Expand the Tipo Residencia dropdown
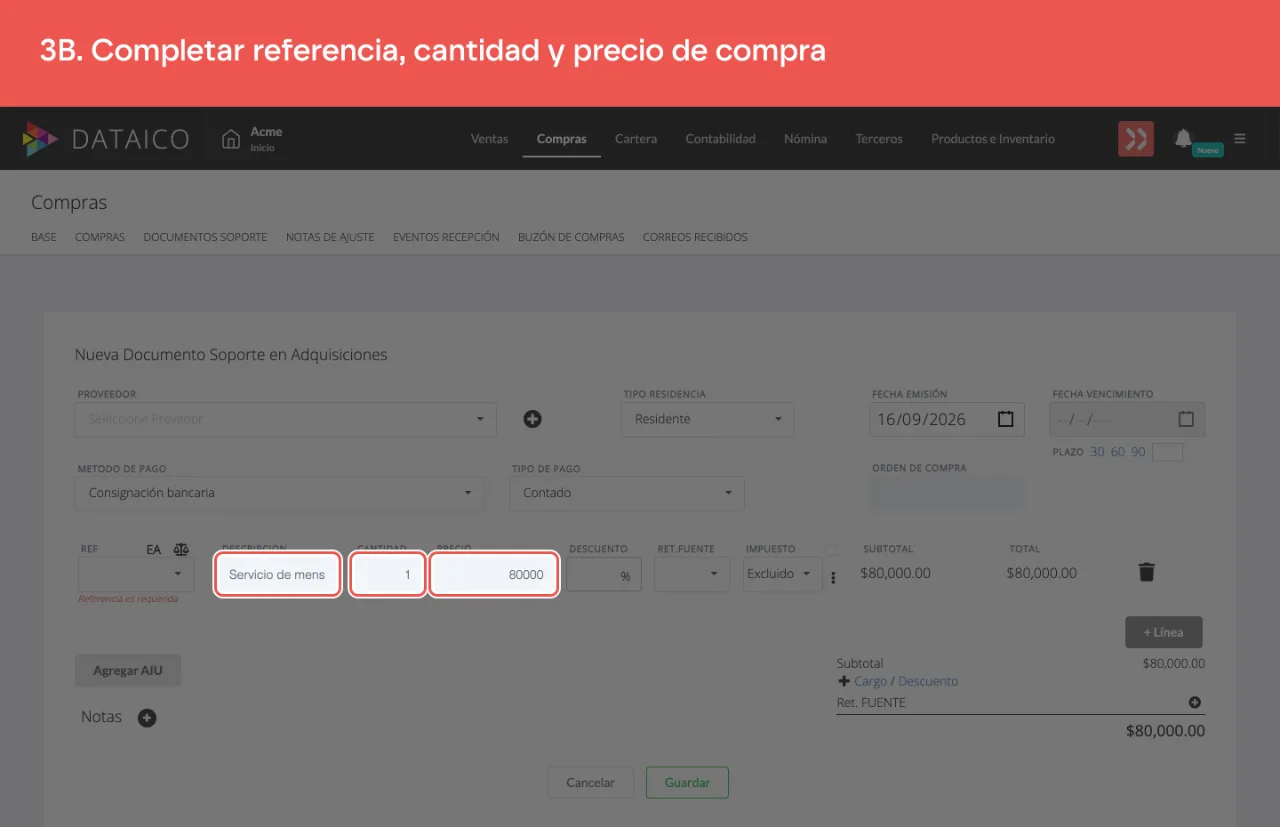This screenshot has height=827, width=1280. click(708, 419)
